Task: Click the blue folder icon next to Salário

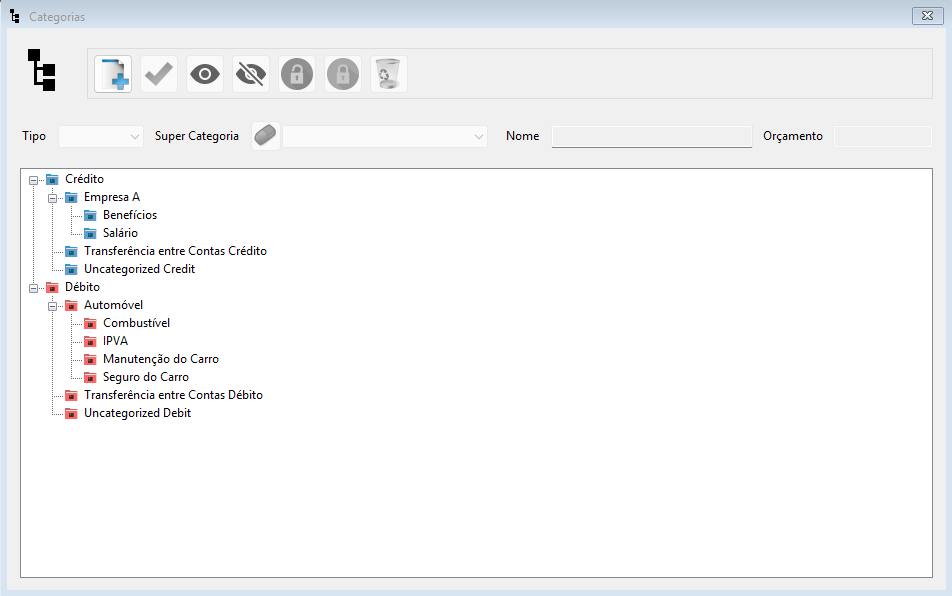Action: pyautogui.click(x=90, y=233)
